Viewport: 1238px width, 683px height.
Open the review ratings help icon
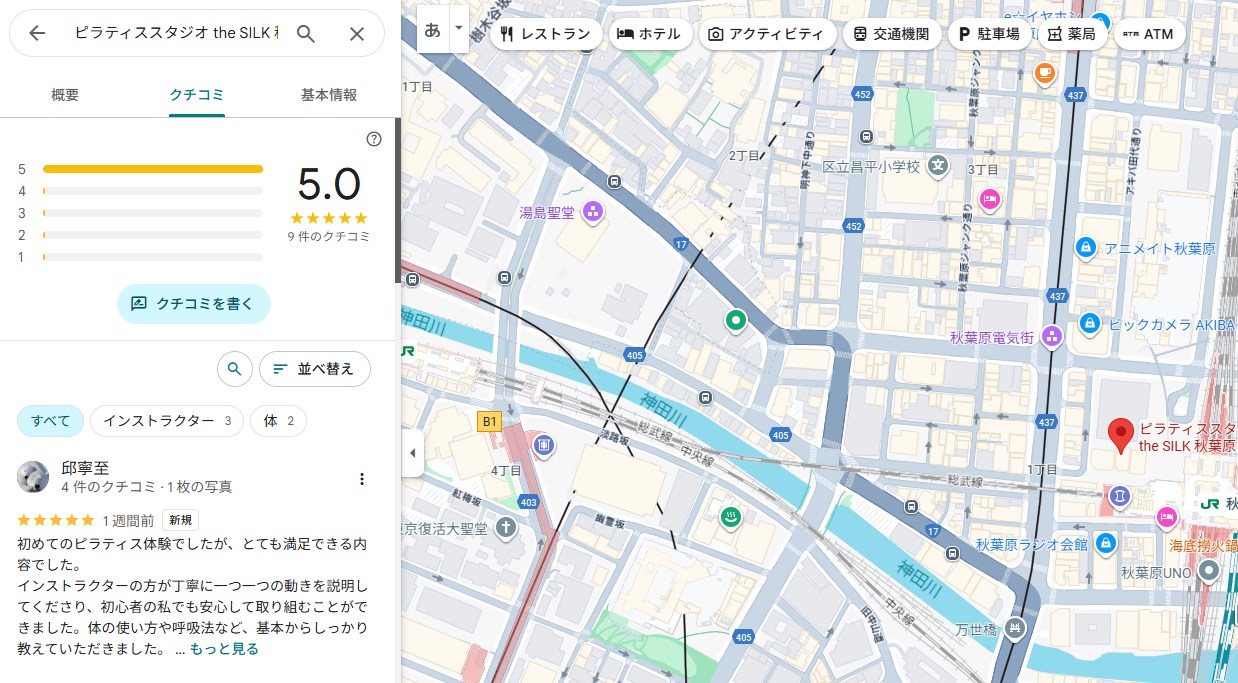point(374,139)
